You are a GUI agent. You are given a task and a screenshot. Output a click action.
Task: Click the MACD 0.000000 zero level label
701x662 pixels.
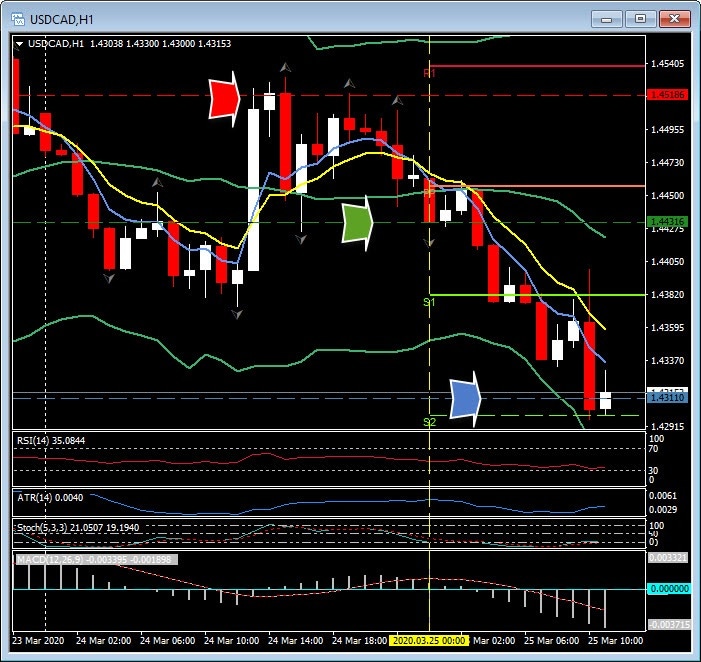tap(668, 589)
